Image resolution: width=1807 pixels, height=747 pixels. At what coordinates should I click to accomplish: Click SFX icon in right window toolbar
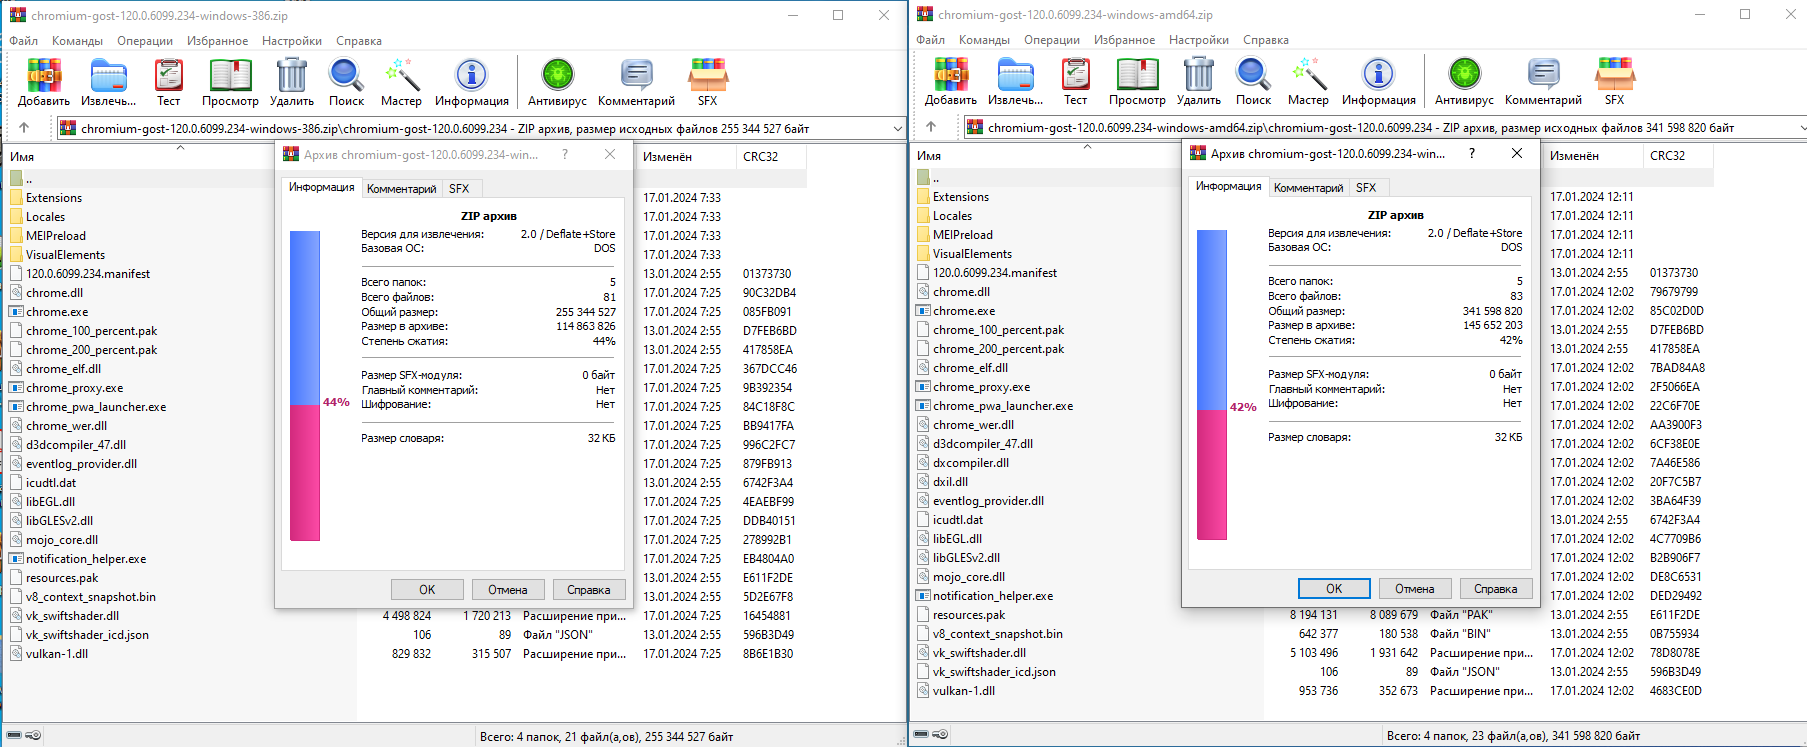[1614, 81]
